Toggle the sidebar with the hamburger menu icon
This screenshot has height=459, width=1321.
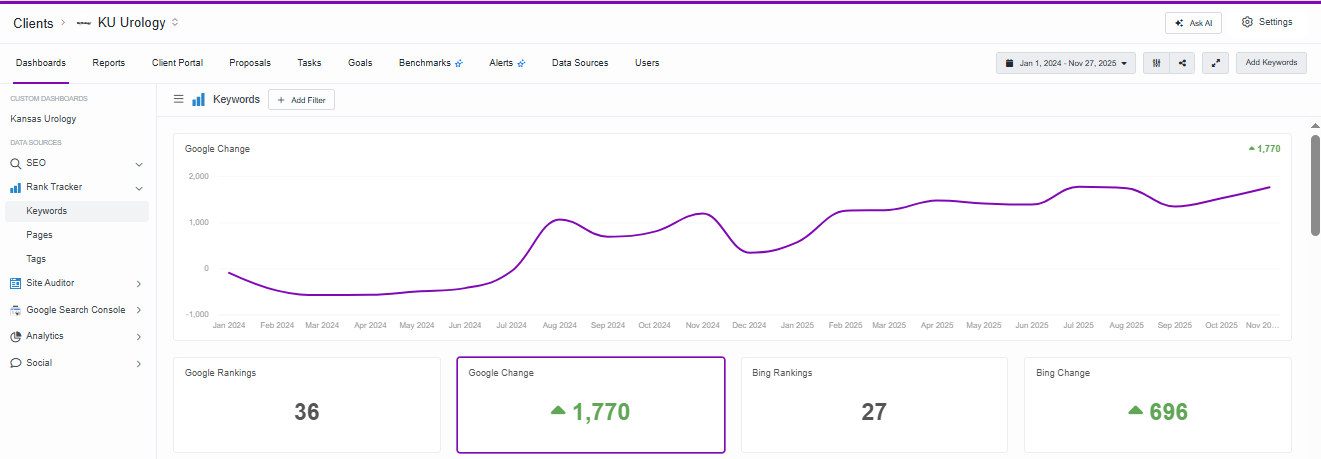tap(179, 99)
